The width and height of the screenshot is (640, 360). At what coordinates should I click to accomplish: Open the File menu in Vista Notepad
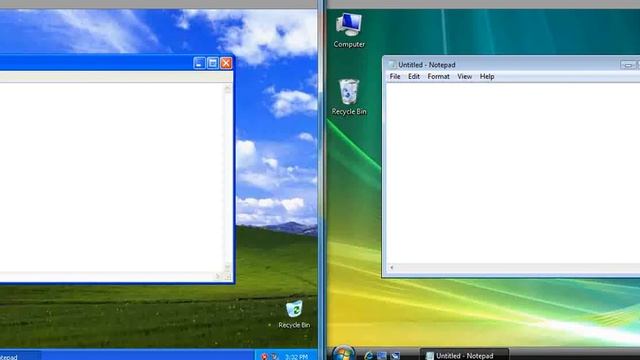pos(395,76)
